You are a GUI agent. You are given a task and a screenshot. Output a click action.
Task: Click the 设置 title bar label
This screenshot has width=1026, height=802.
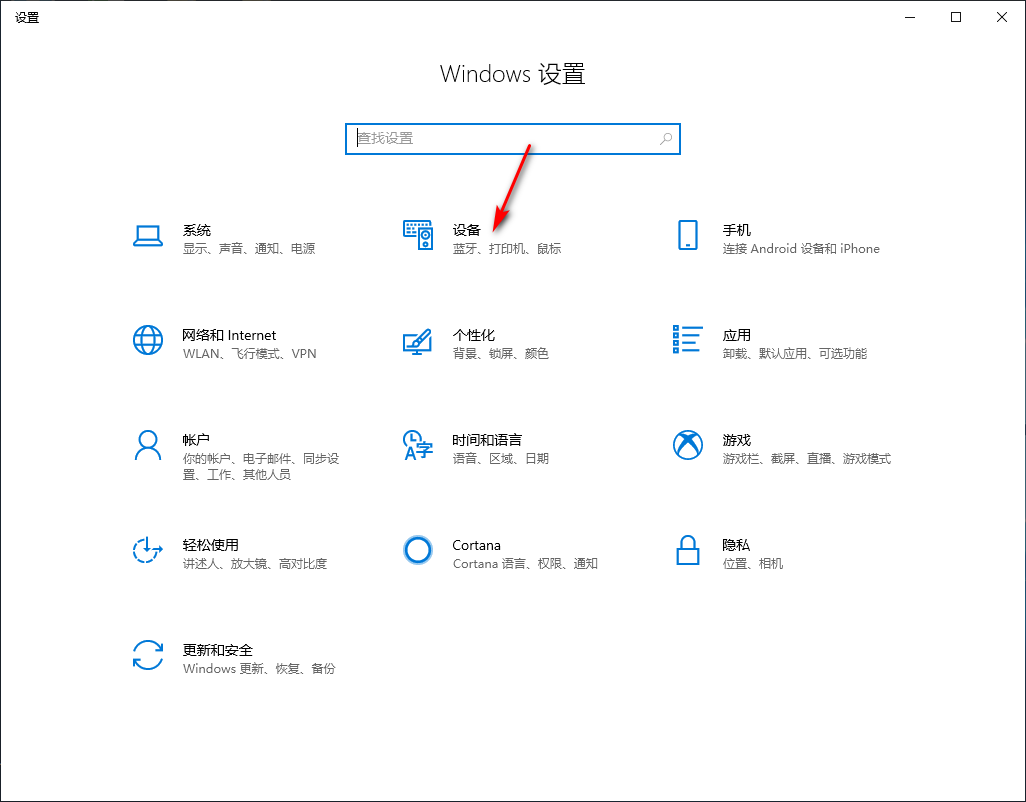click(27, 16)
